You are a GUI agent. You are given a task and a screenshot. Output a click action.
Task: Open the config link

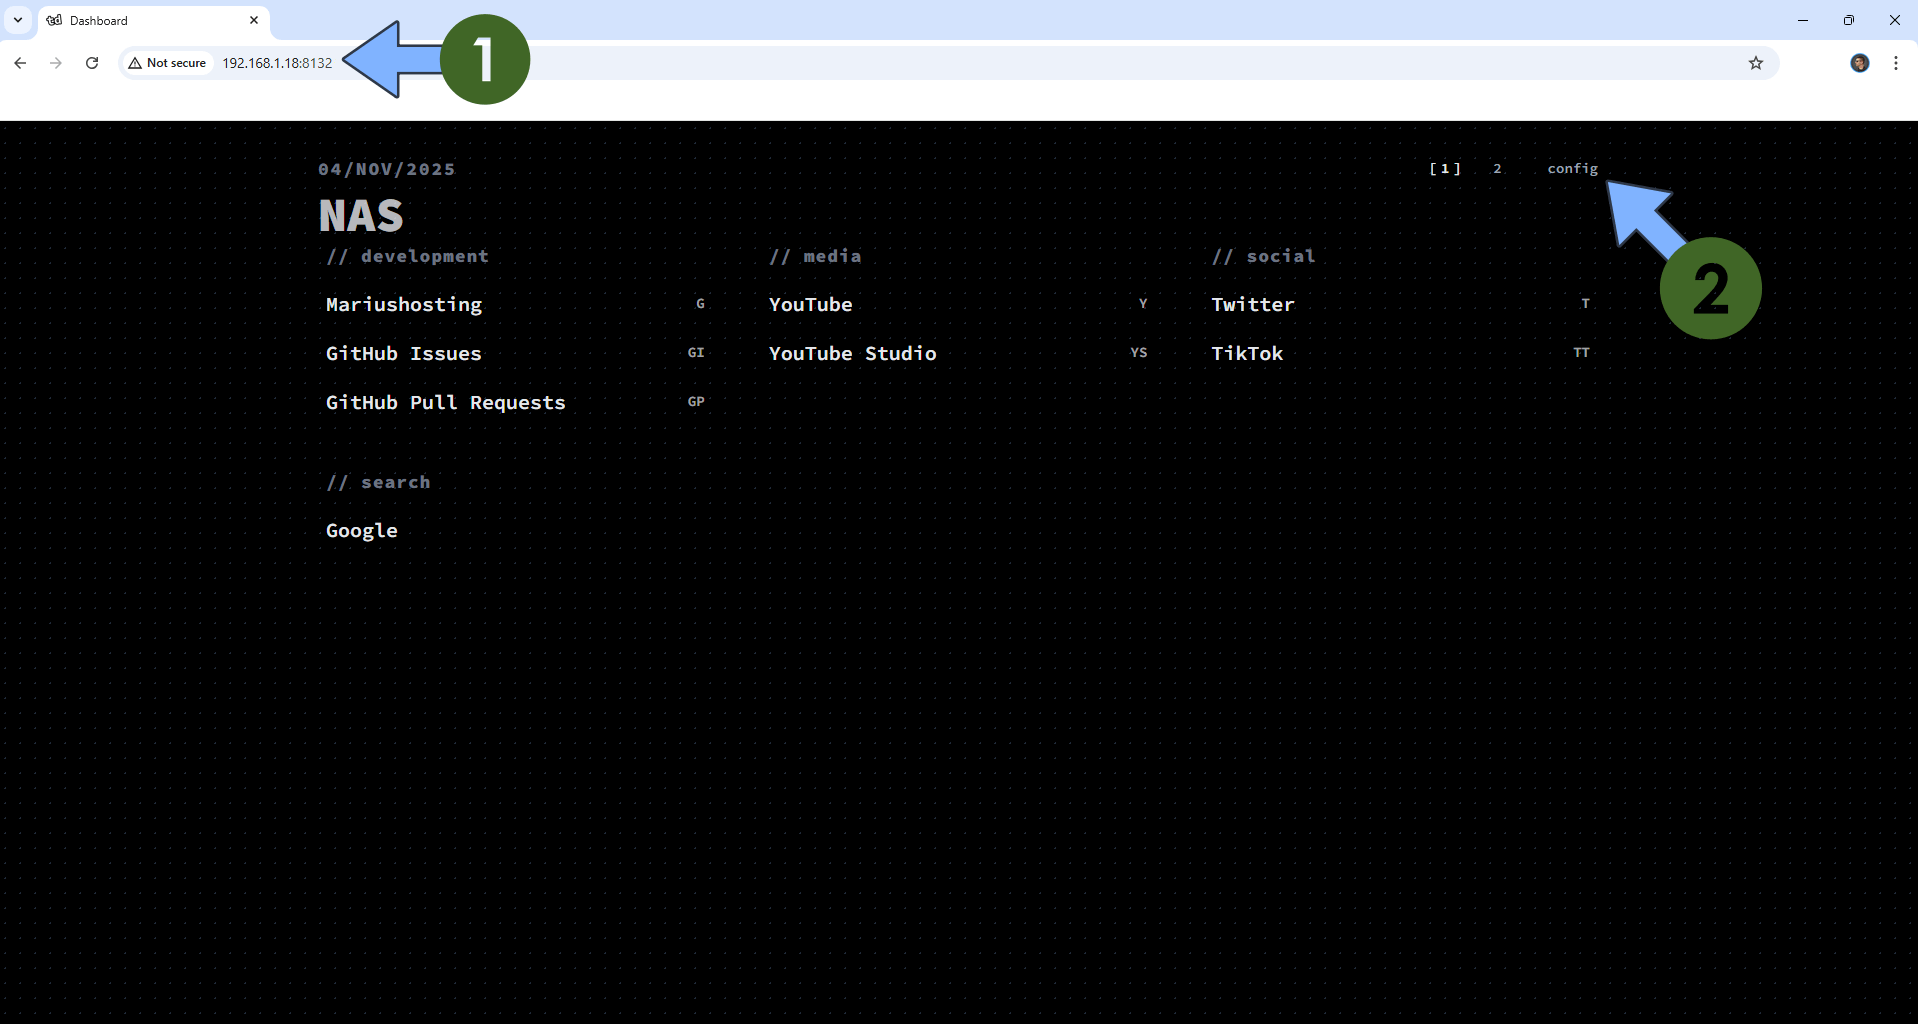(x=1572, y=168)
